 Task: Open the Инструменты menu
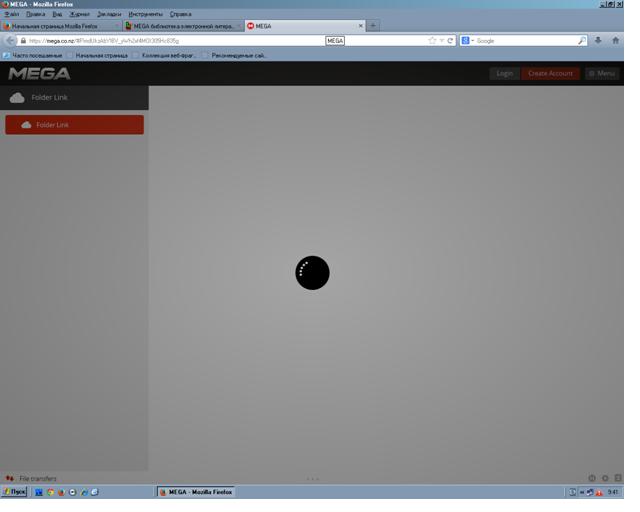point(145,14)
